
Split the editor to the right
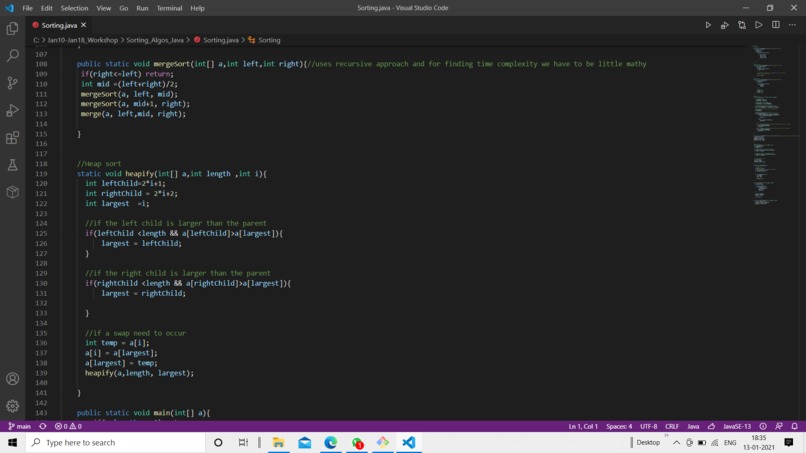click(776, 25)
